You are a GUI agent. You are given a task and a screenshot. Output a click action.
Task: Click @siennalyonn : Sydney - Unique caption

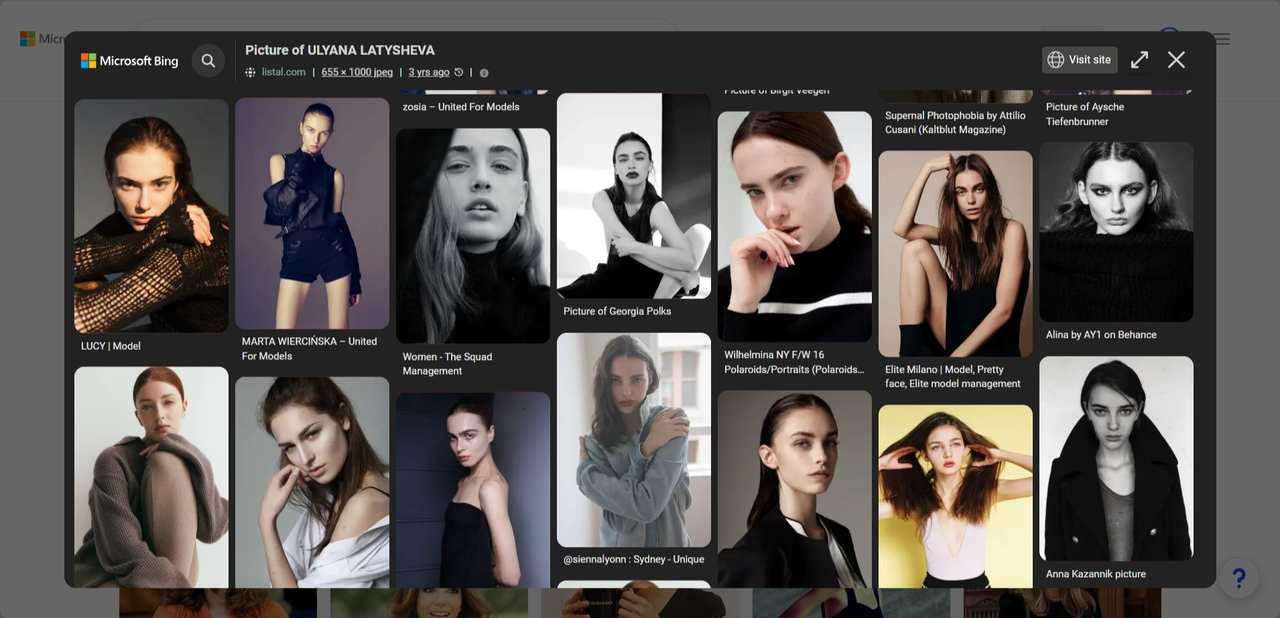634,559
